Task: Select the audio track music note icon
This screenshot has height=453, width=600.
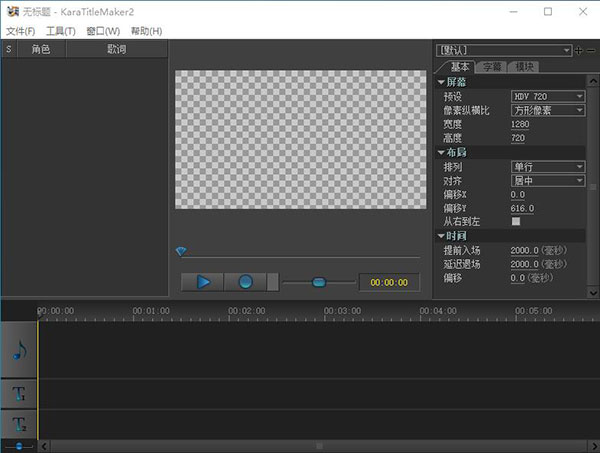Action: pyautogui.click(x=20, y=351)
